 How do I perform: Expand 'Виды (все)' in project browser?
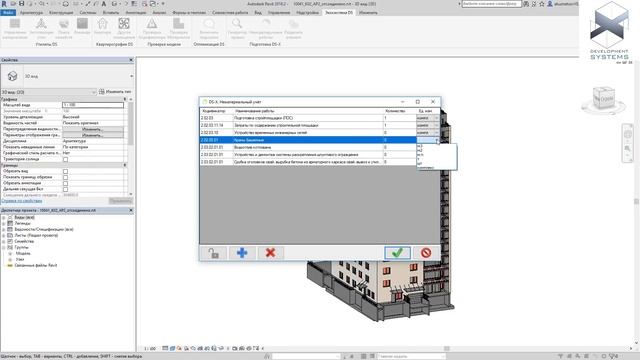click(x=4, y=218)
